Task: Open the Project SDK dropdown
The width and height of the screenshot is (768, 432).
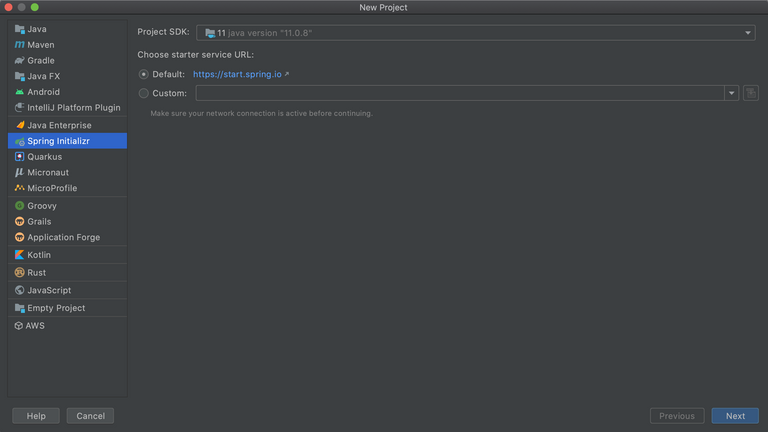Action: click(476, 33)
